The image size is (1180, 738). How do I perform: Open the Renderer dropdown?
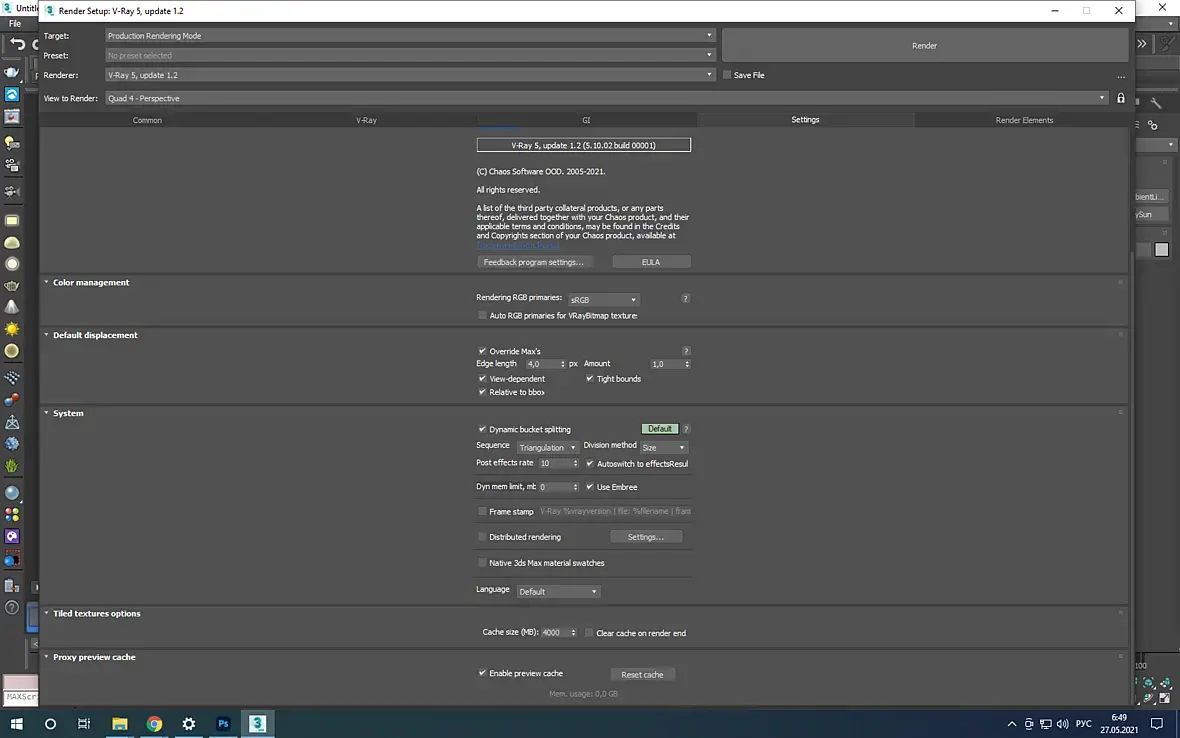409,75
